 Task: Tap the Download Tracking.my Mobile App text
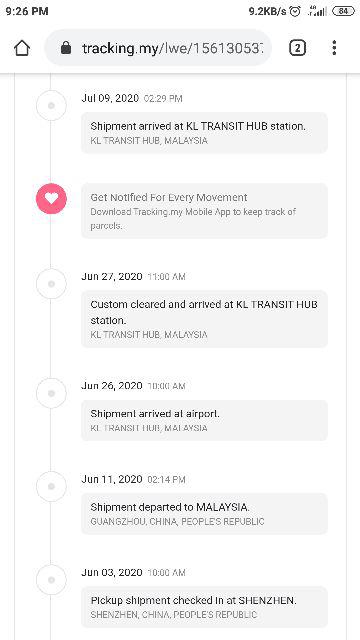[193, 219]
